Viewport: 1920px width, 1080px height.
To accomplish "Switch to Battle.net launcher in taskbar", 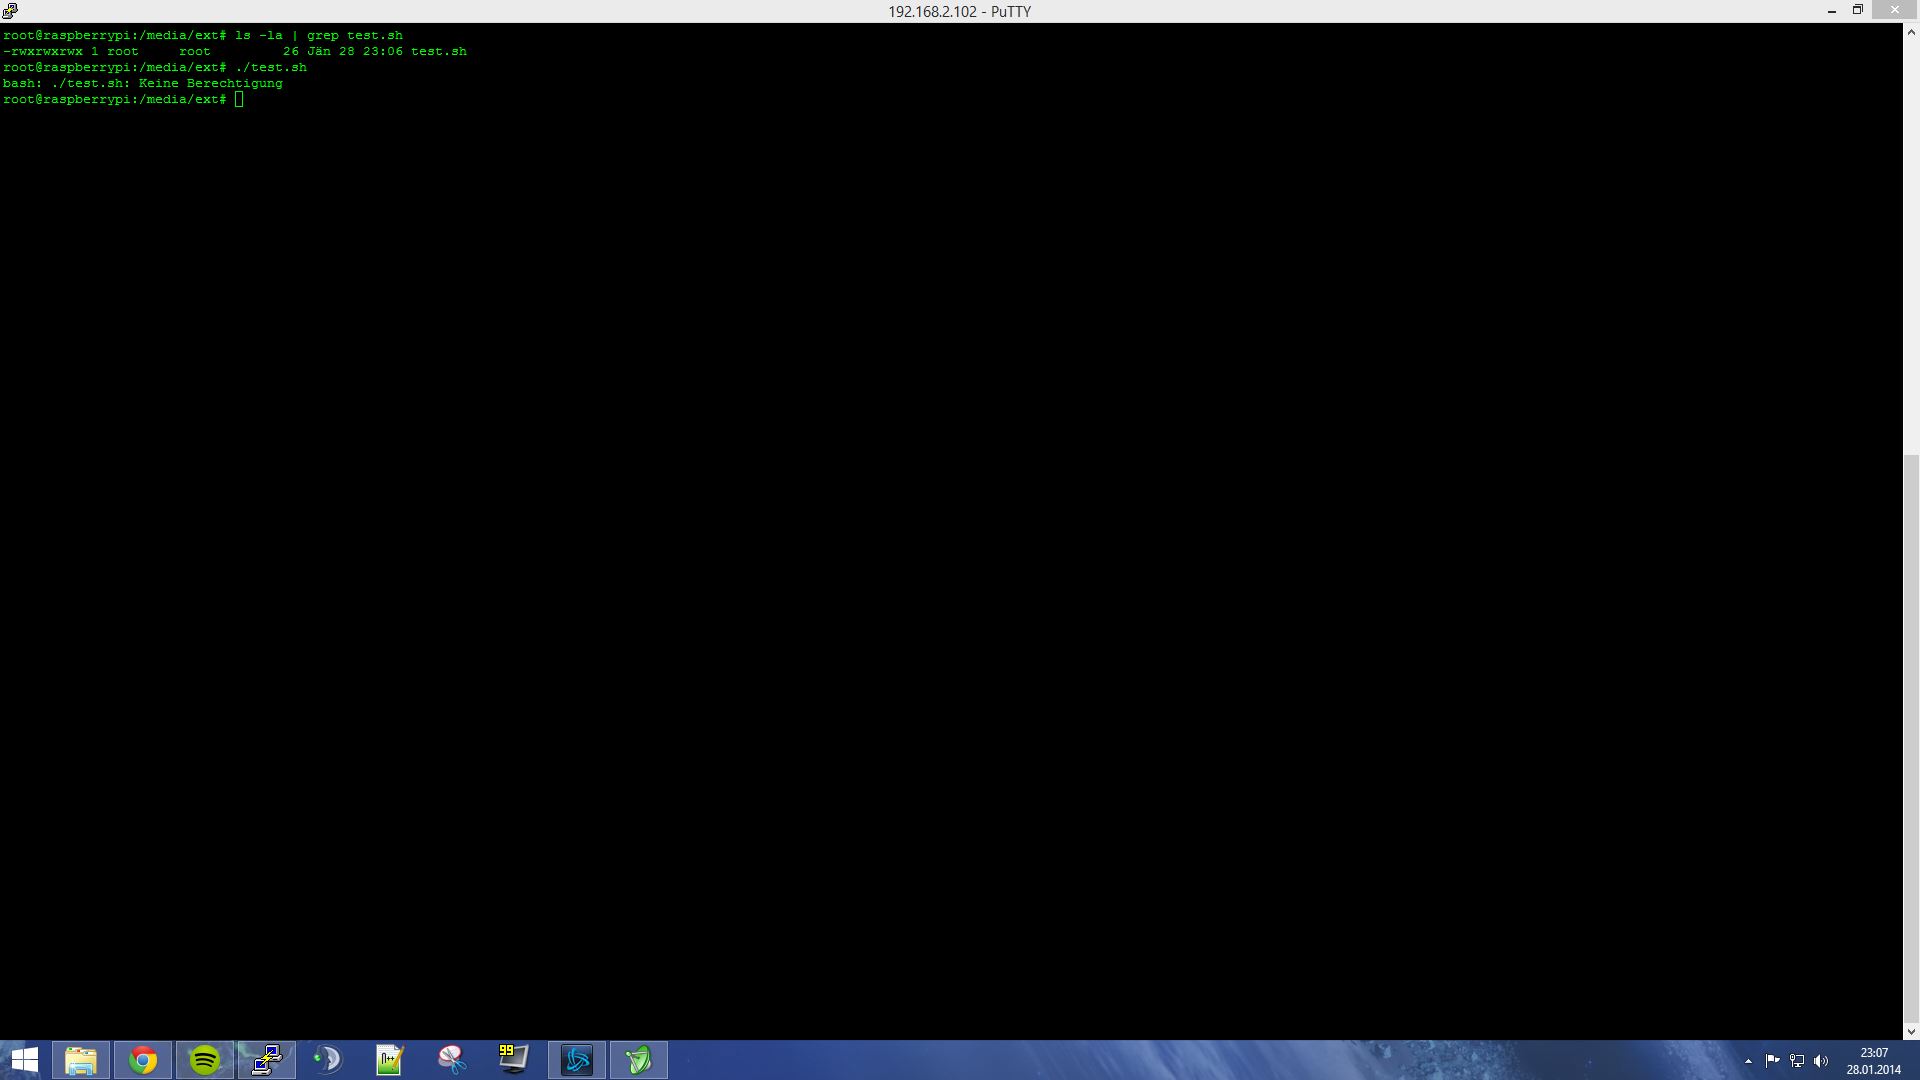I will [x=577, y=1060].
